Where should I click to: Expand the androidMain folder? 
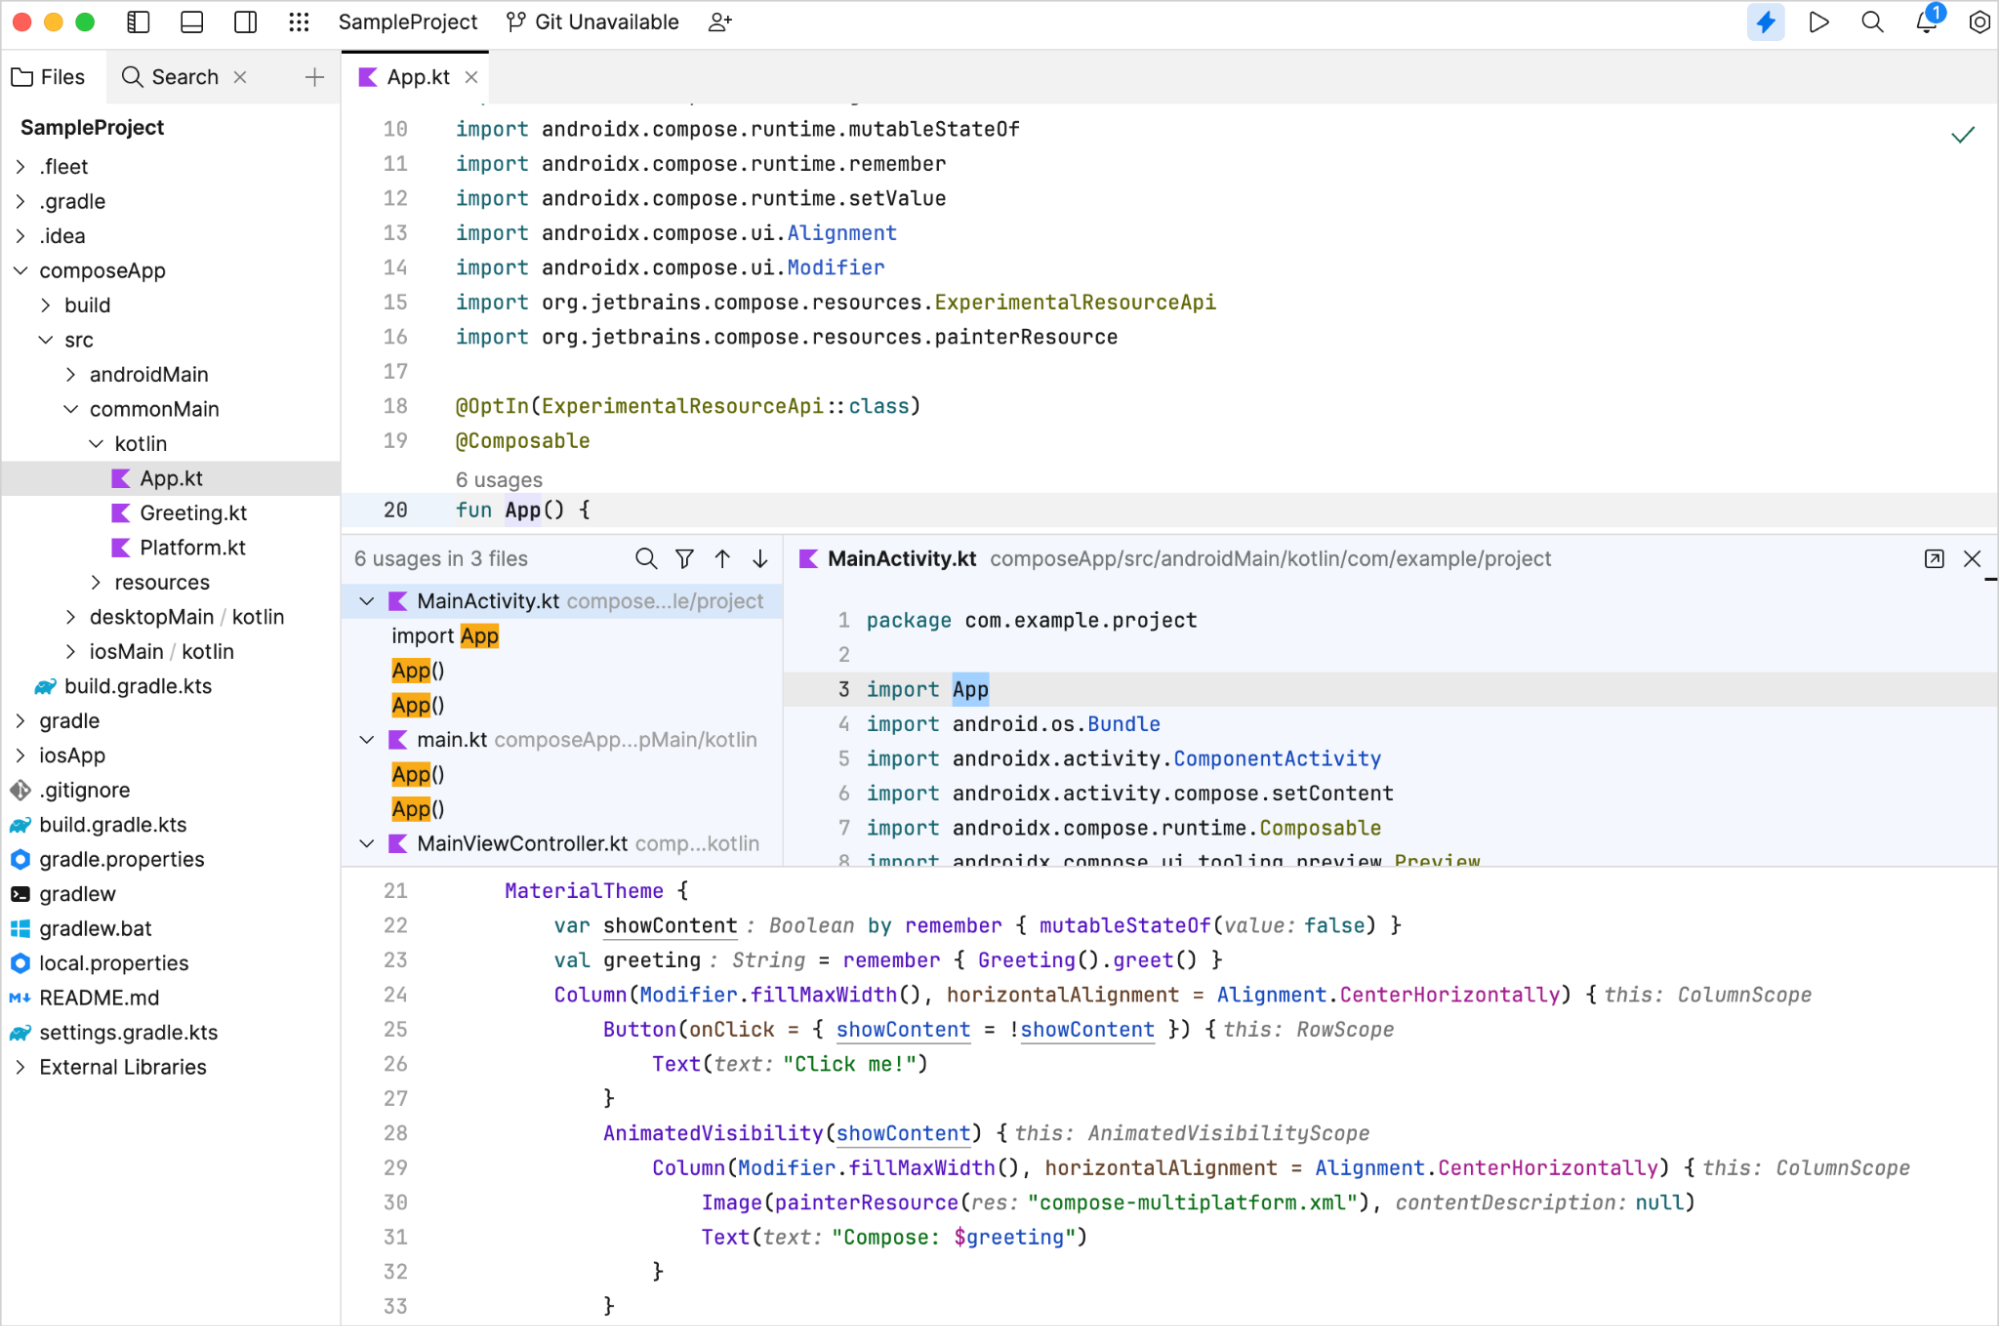(70, 375)
